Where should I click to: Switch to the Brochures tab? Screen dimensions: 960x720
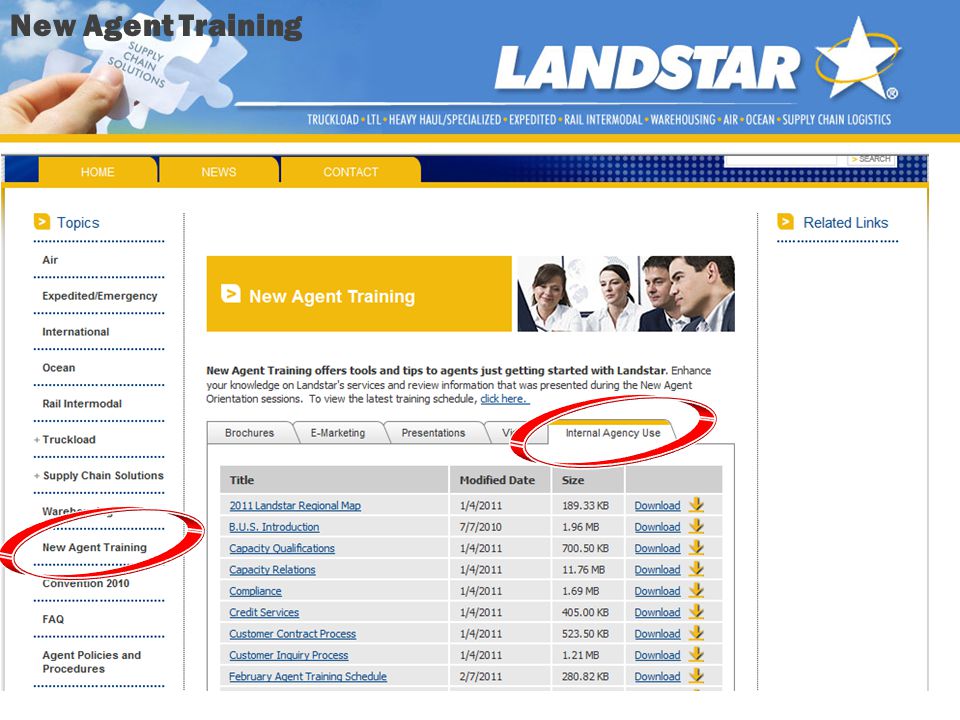(x=249, y=433)
